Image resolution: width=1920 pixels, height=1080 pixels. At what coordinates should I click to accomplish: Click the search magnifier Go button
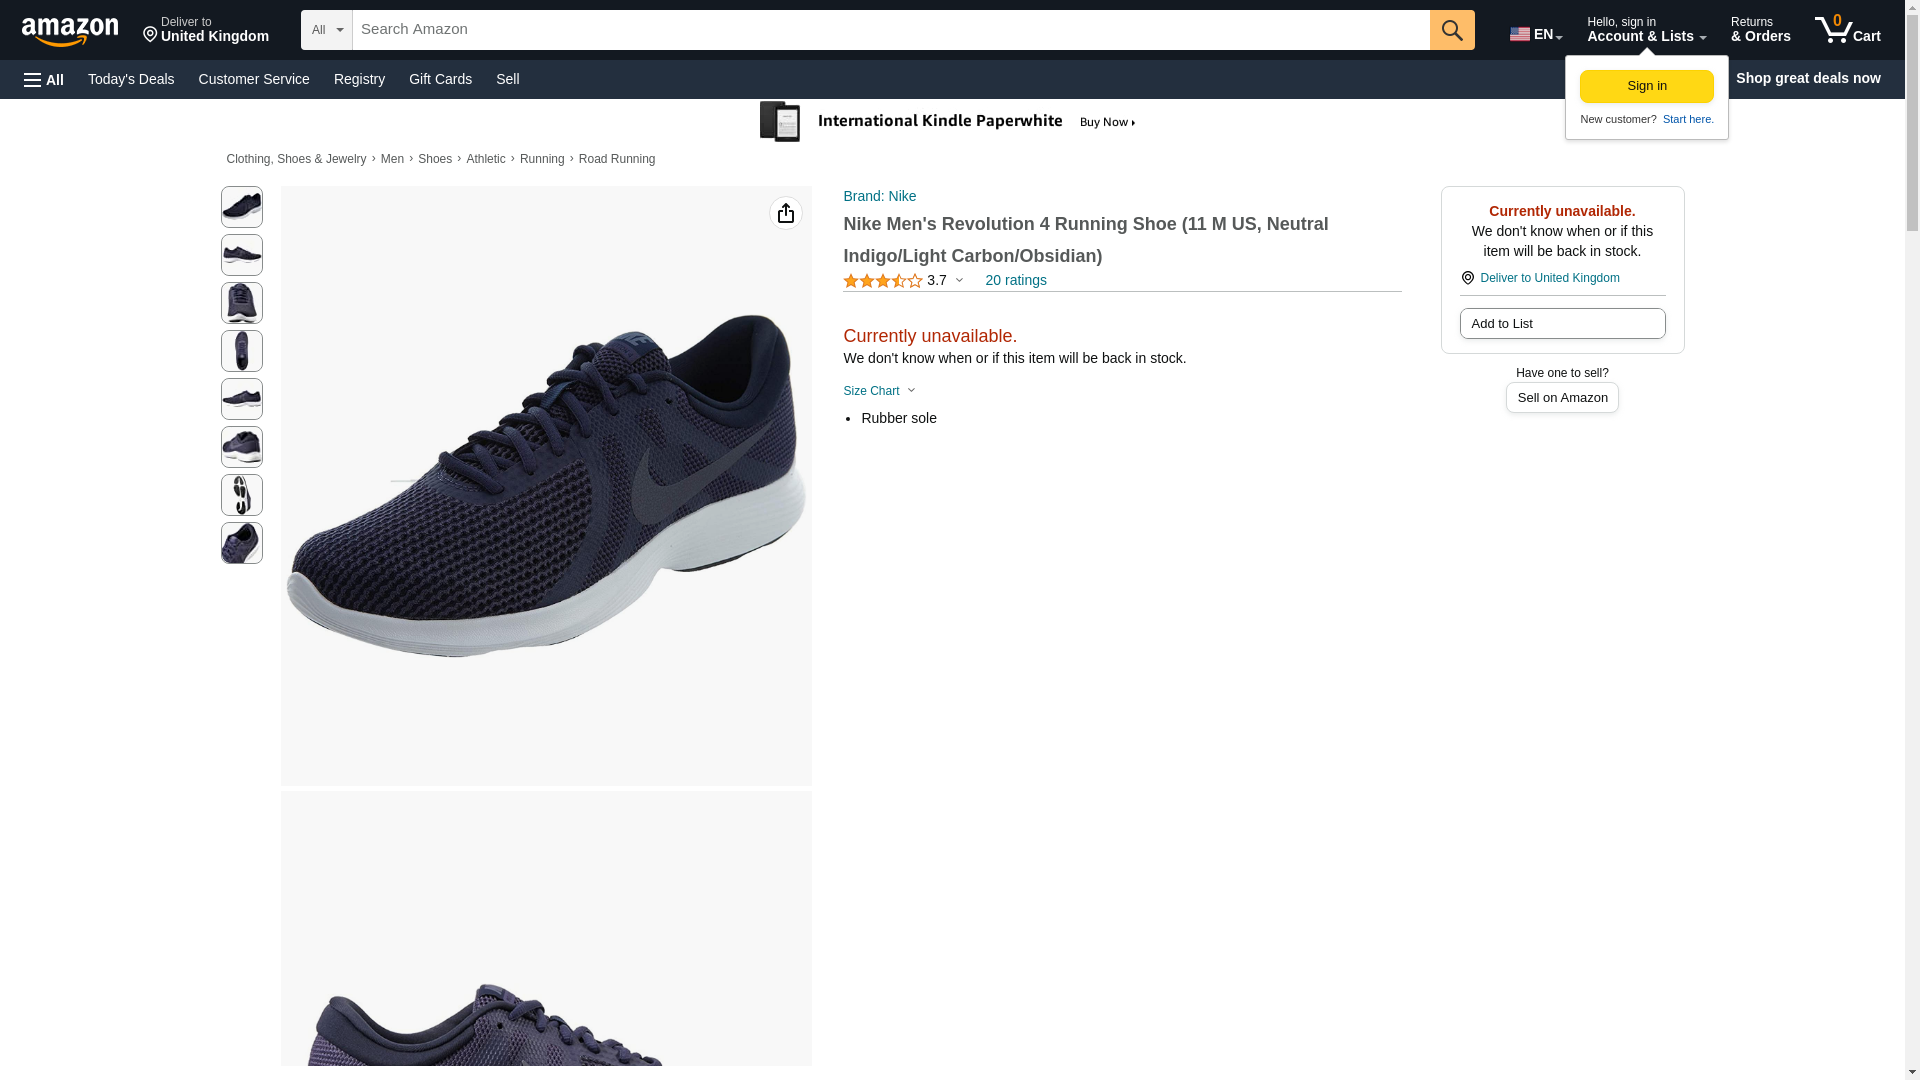click(x=1451, y=30)
